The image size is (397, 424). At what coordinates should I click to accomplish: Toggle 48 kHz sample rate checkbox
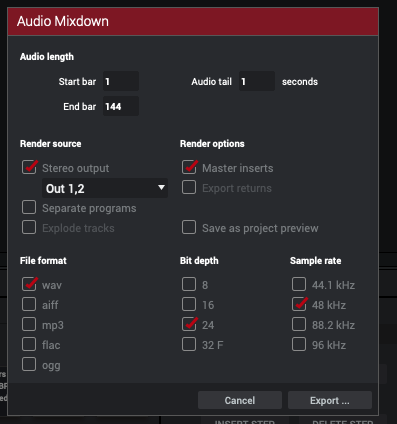(299, 304)
